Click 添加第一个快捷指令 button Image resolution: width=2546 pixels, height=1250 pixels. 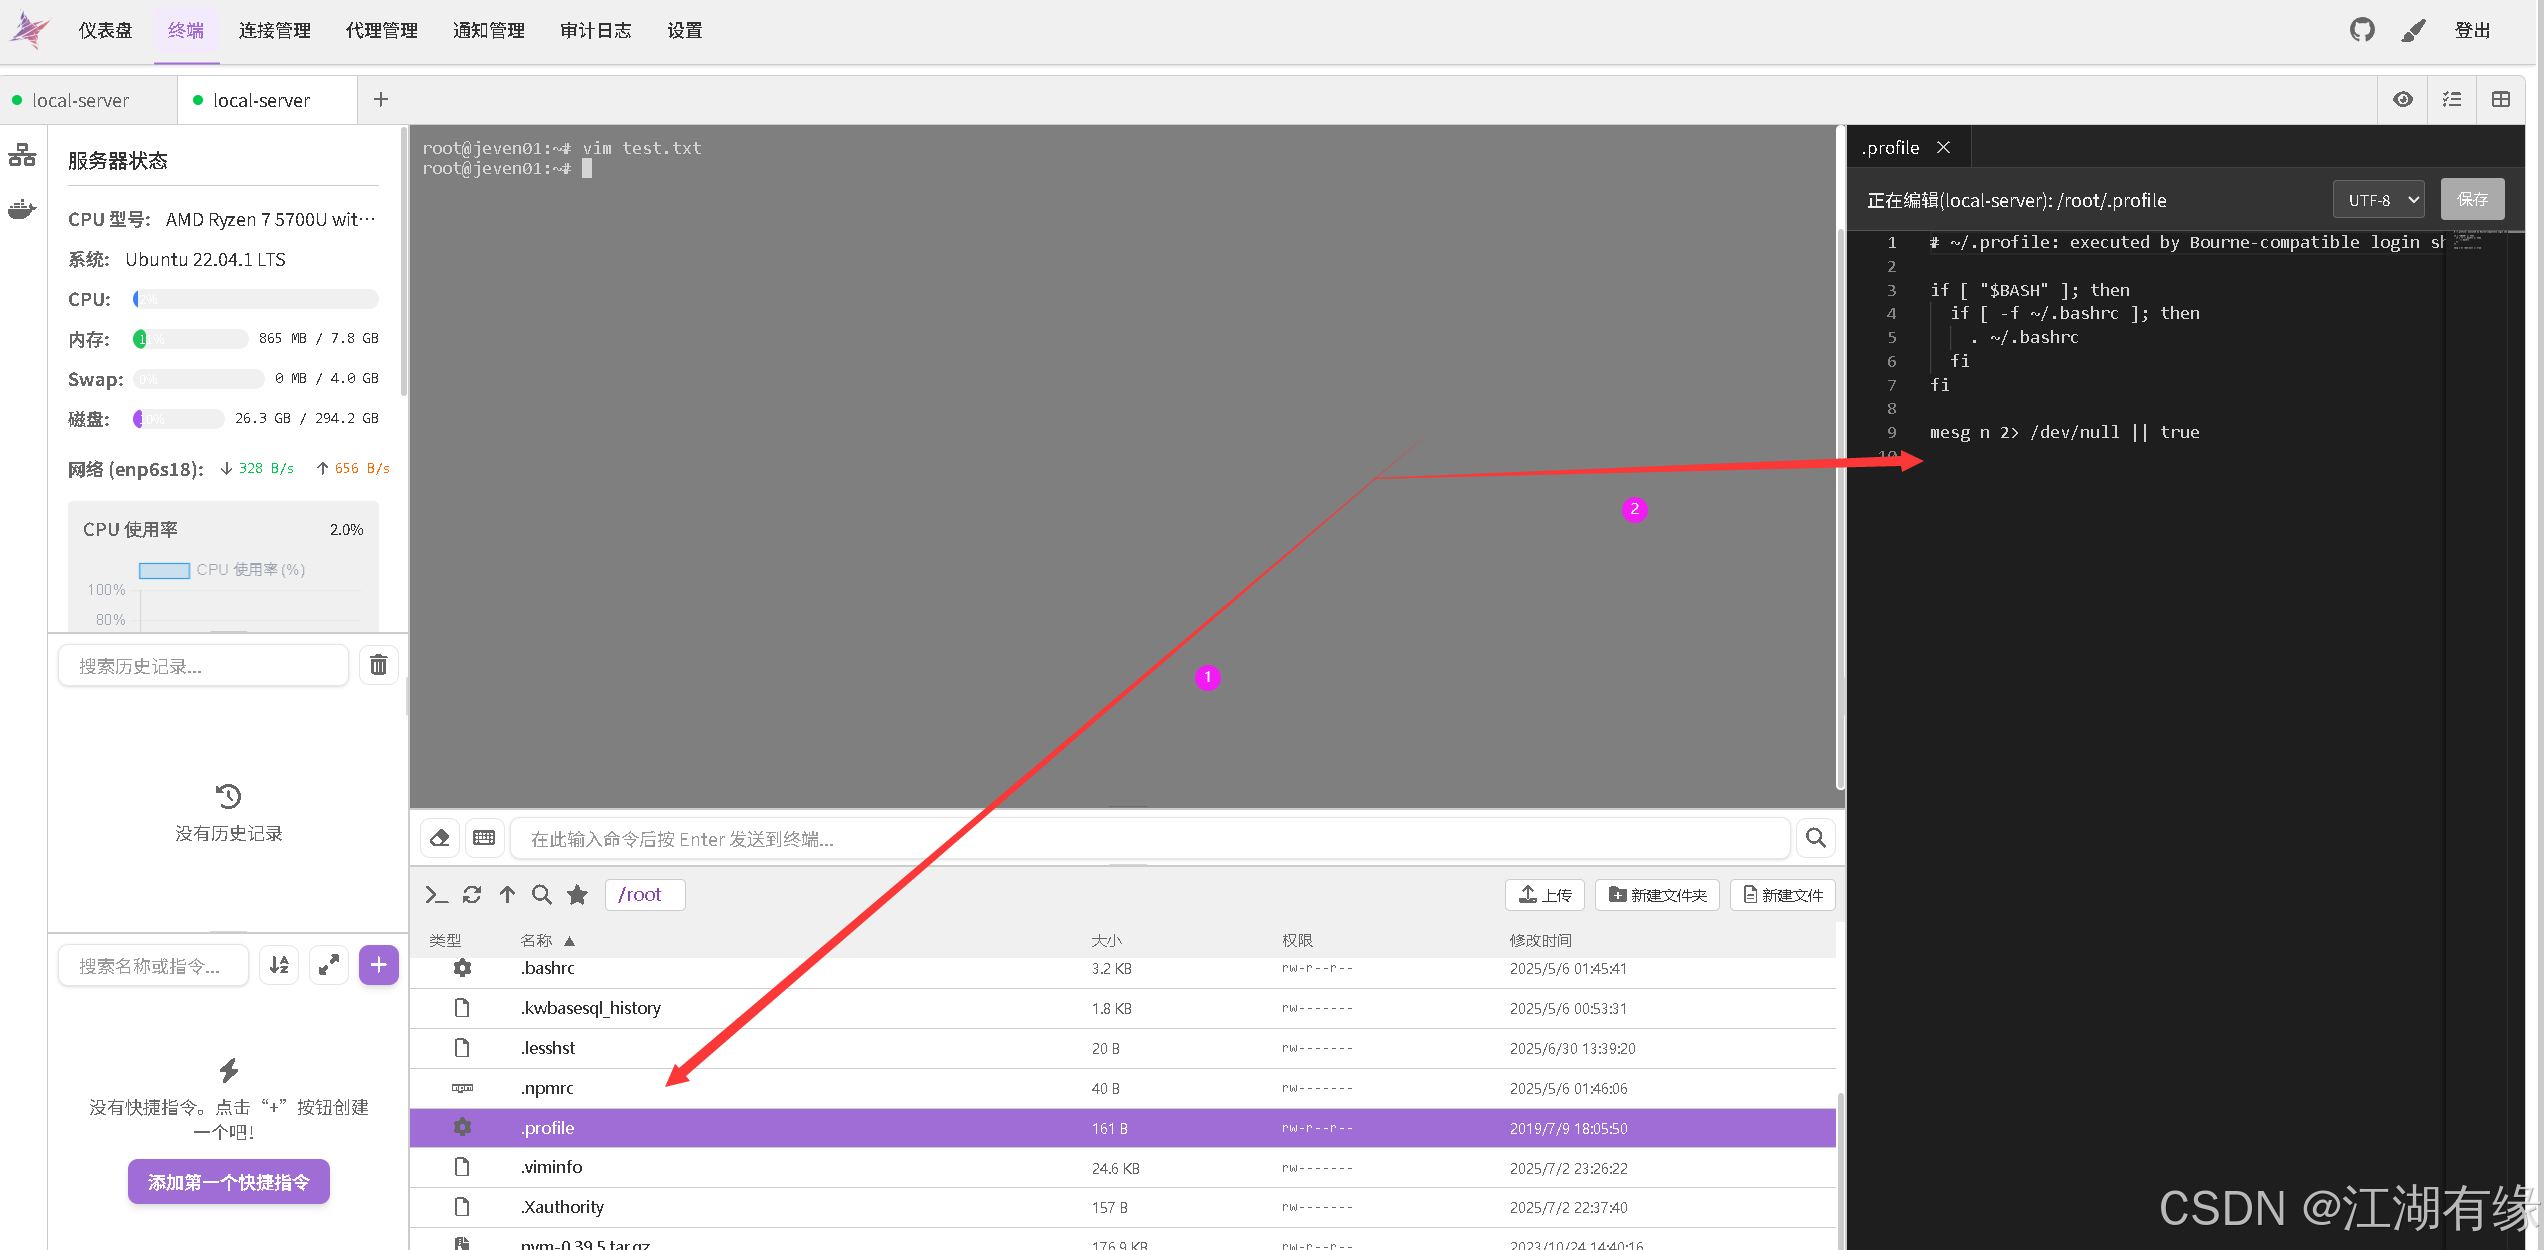coord(228,1182)
